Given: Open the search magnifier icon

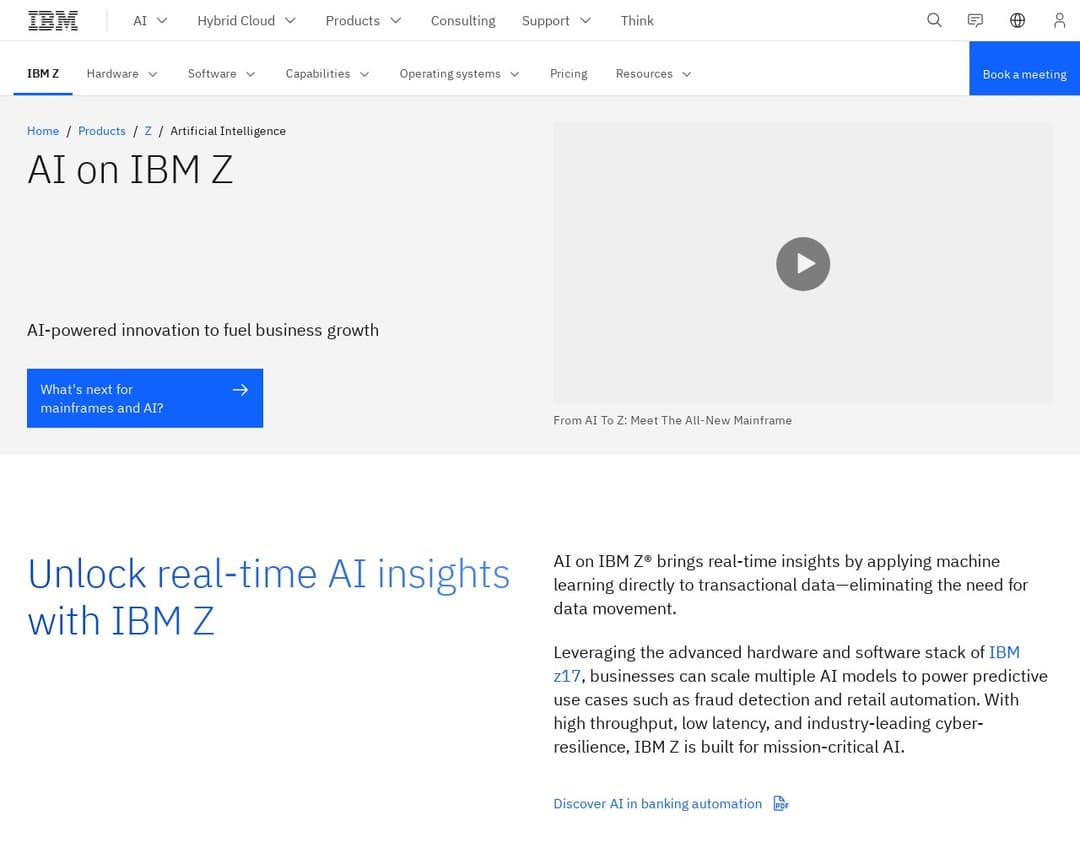Looking at the screenshot, I should (x=934, y=21).
